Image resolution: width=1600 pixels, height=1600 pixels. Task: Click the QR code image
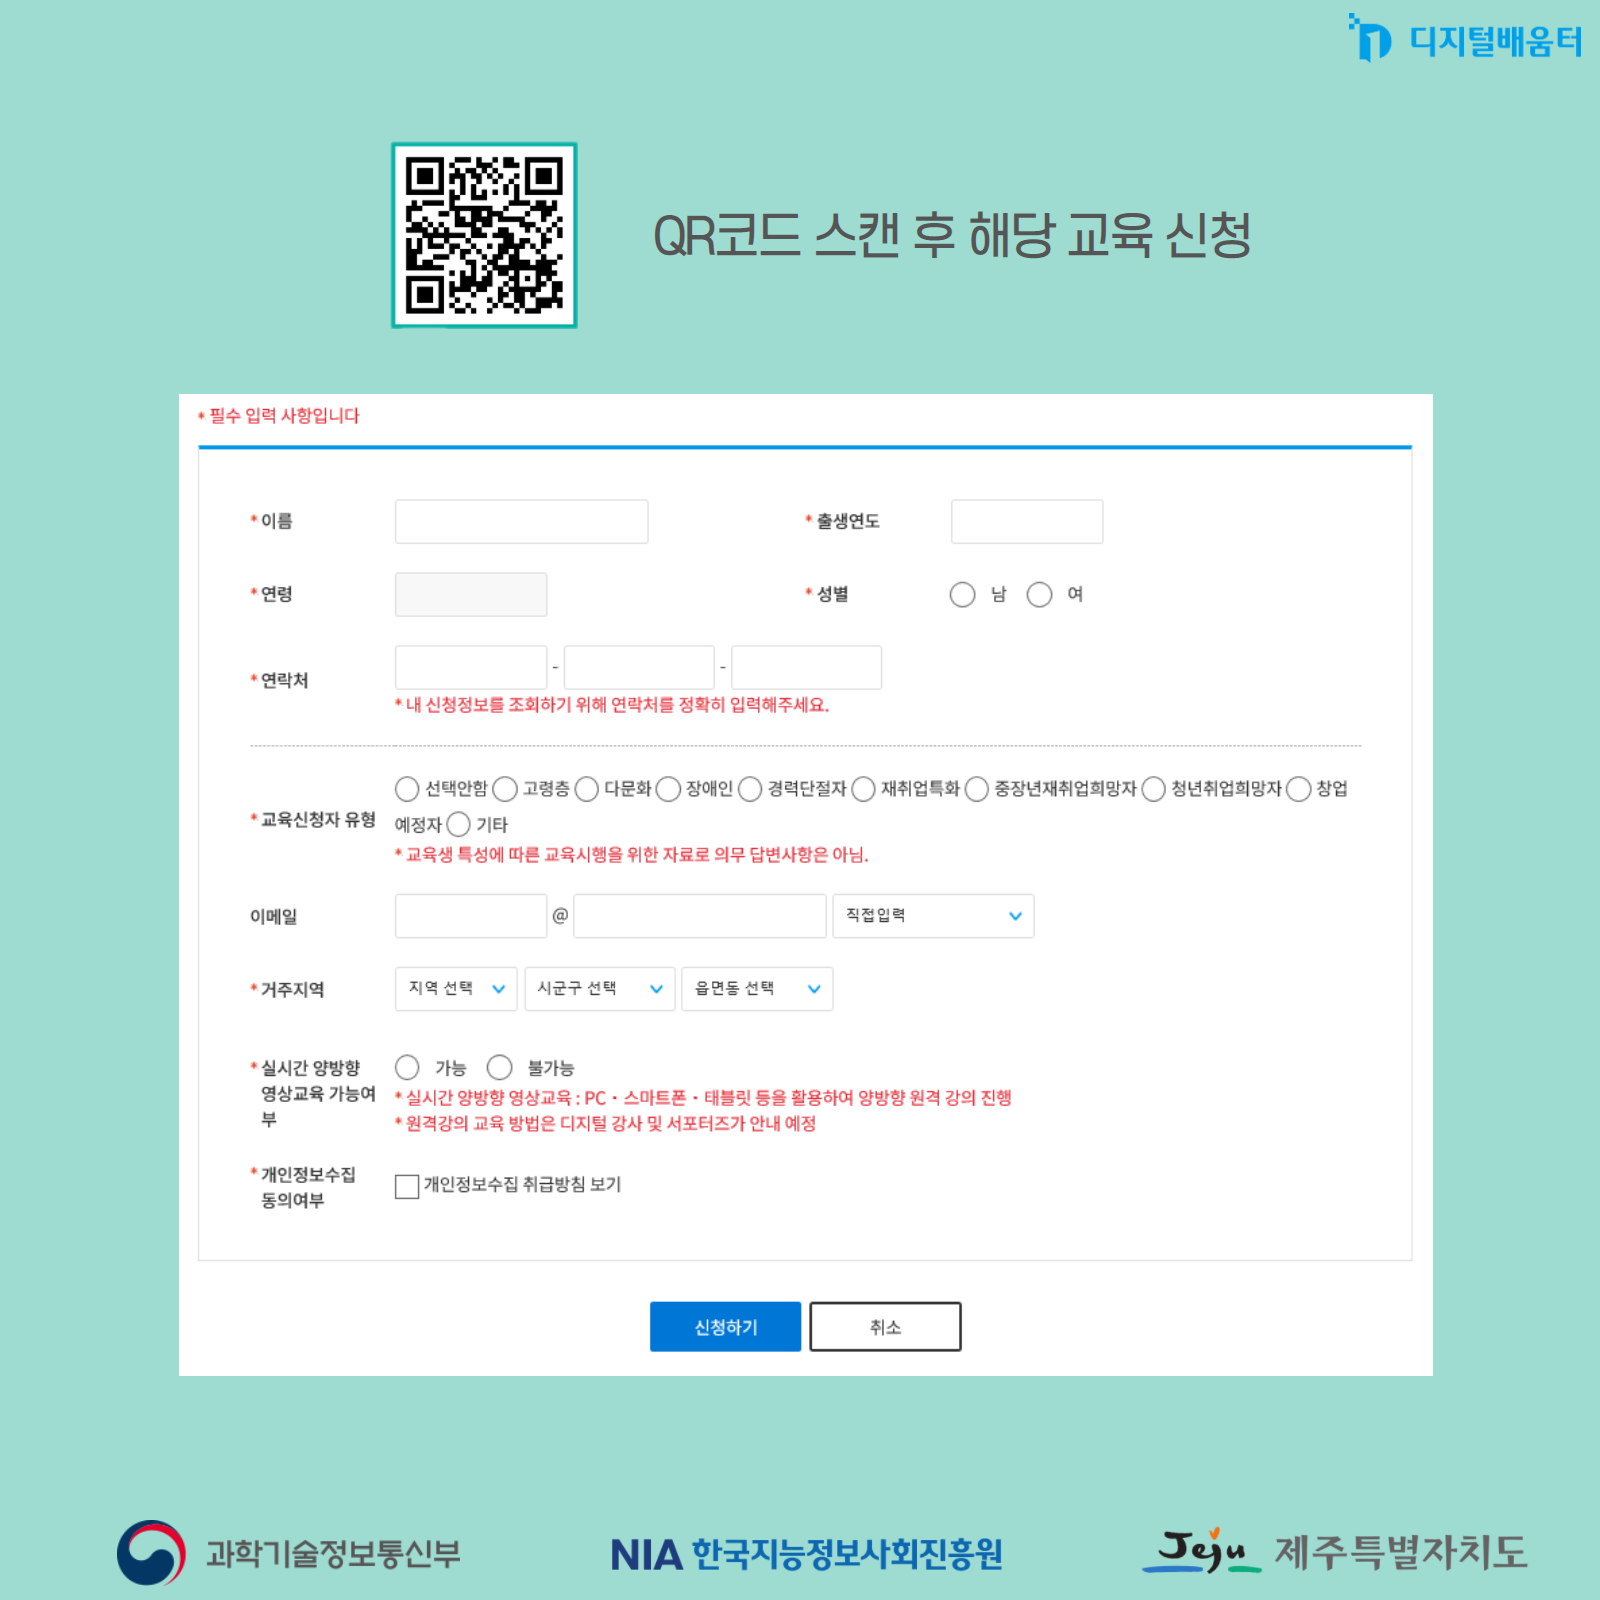point(484,235)
